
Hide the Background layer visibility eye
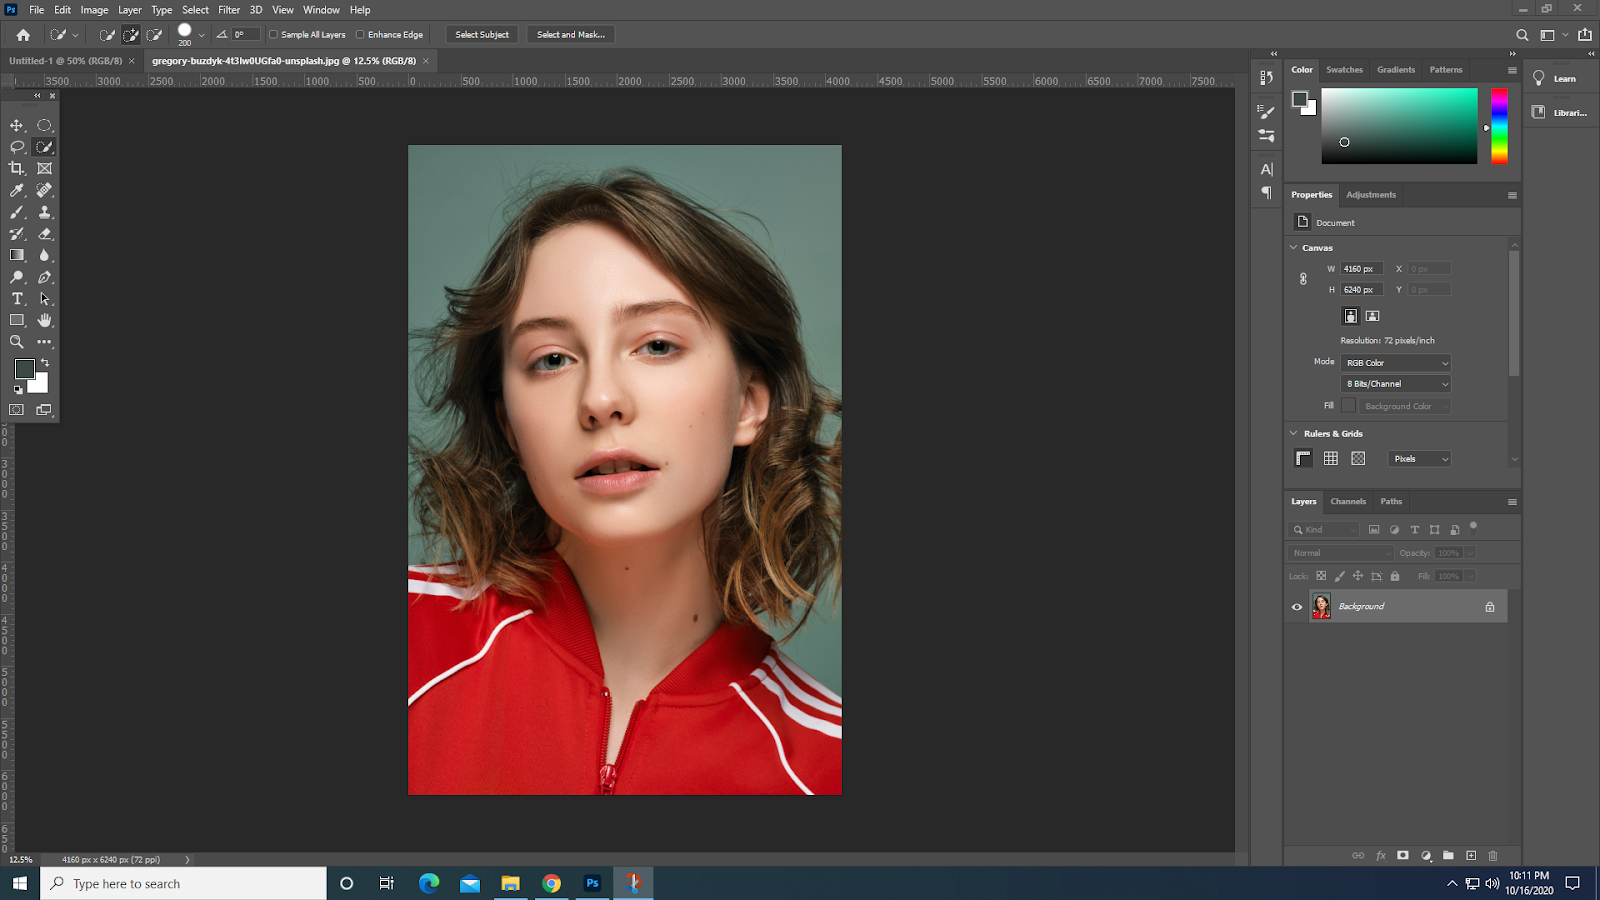[x=1297, y=607]
